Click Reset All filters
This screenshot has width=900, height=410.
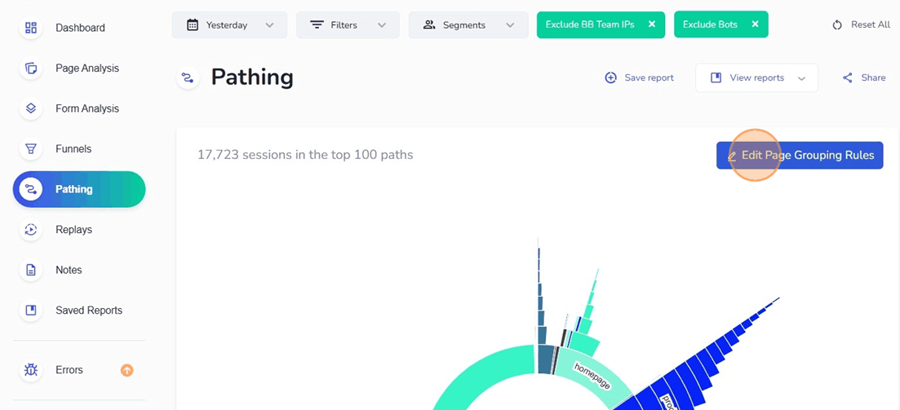coord(860,25)
